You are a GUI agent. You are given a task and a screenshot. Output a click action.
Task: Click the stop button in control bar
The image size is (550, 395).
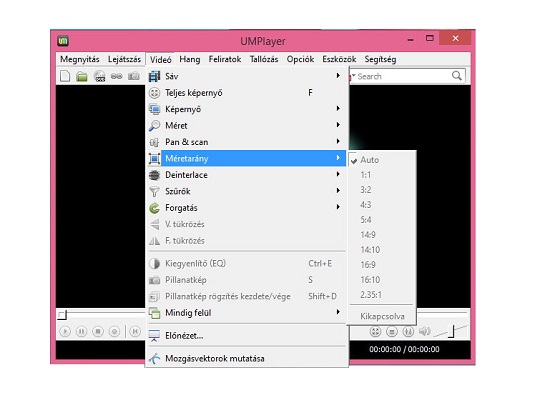point(98,332)
